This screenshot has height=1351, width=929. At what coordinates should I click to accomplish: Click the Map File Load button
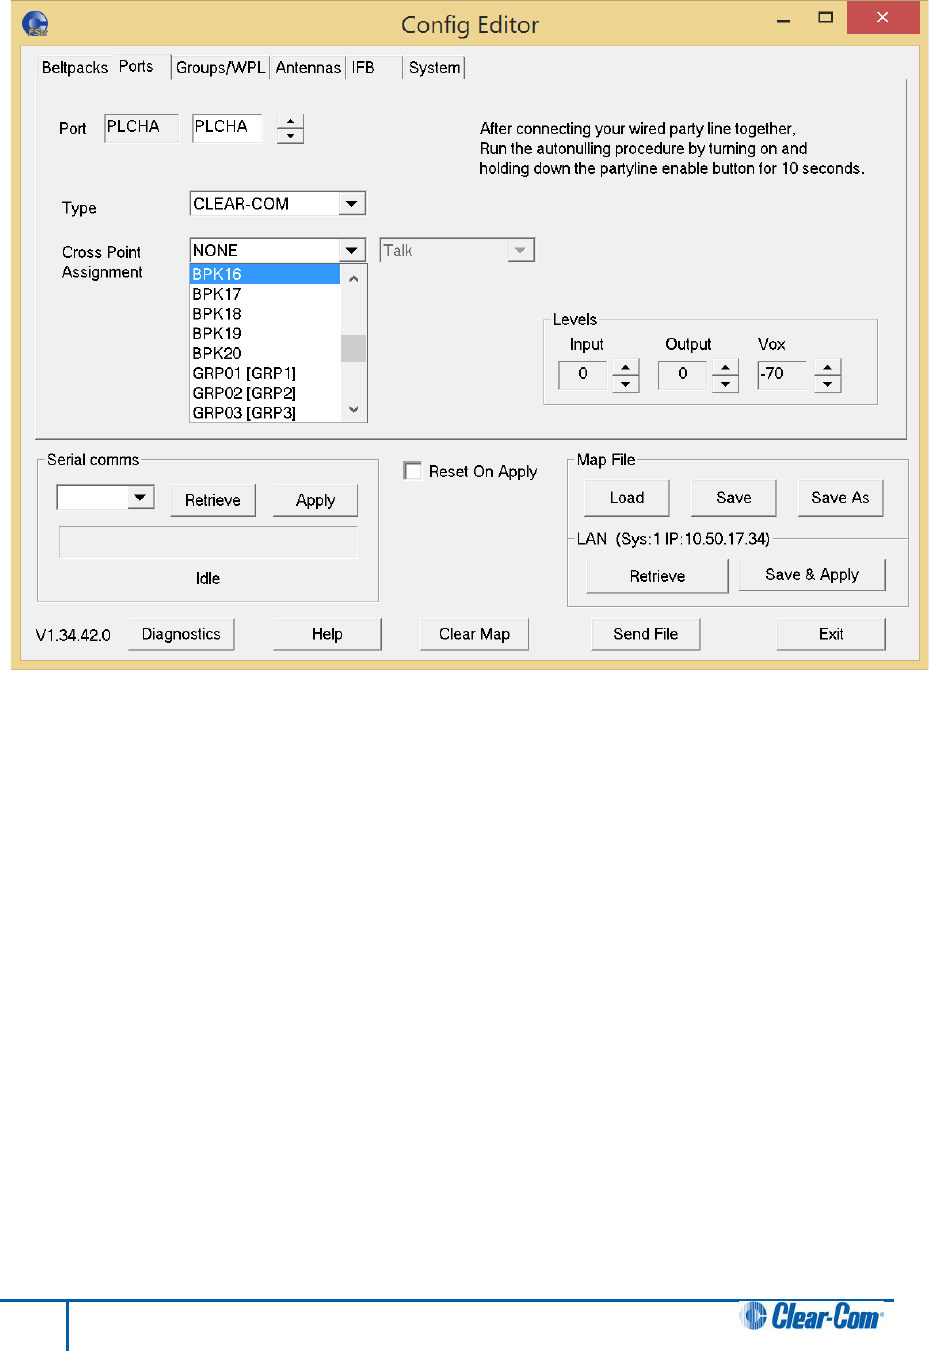tap(627, 497)
